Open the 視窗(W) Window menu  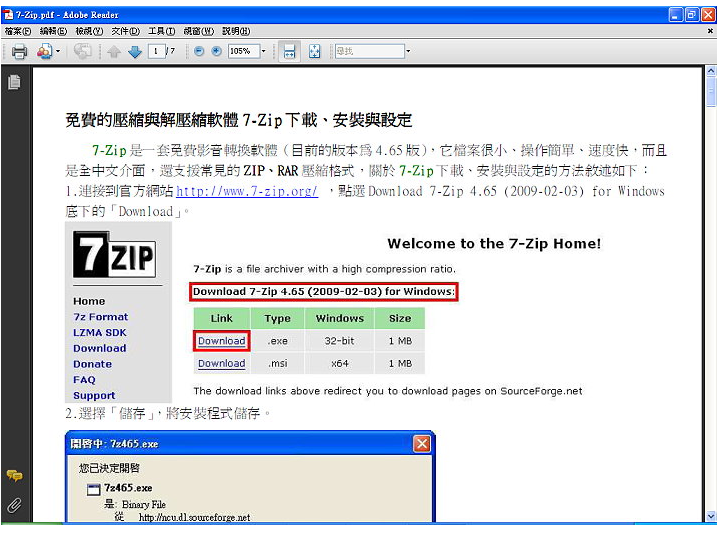[x=198, y=31]
